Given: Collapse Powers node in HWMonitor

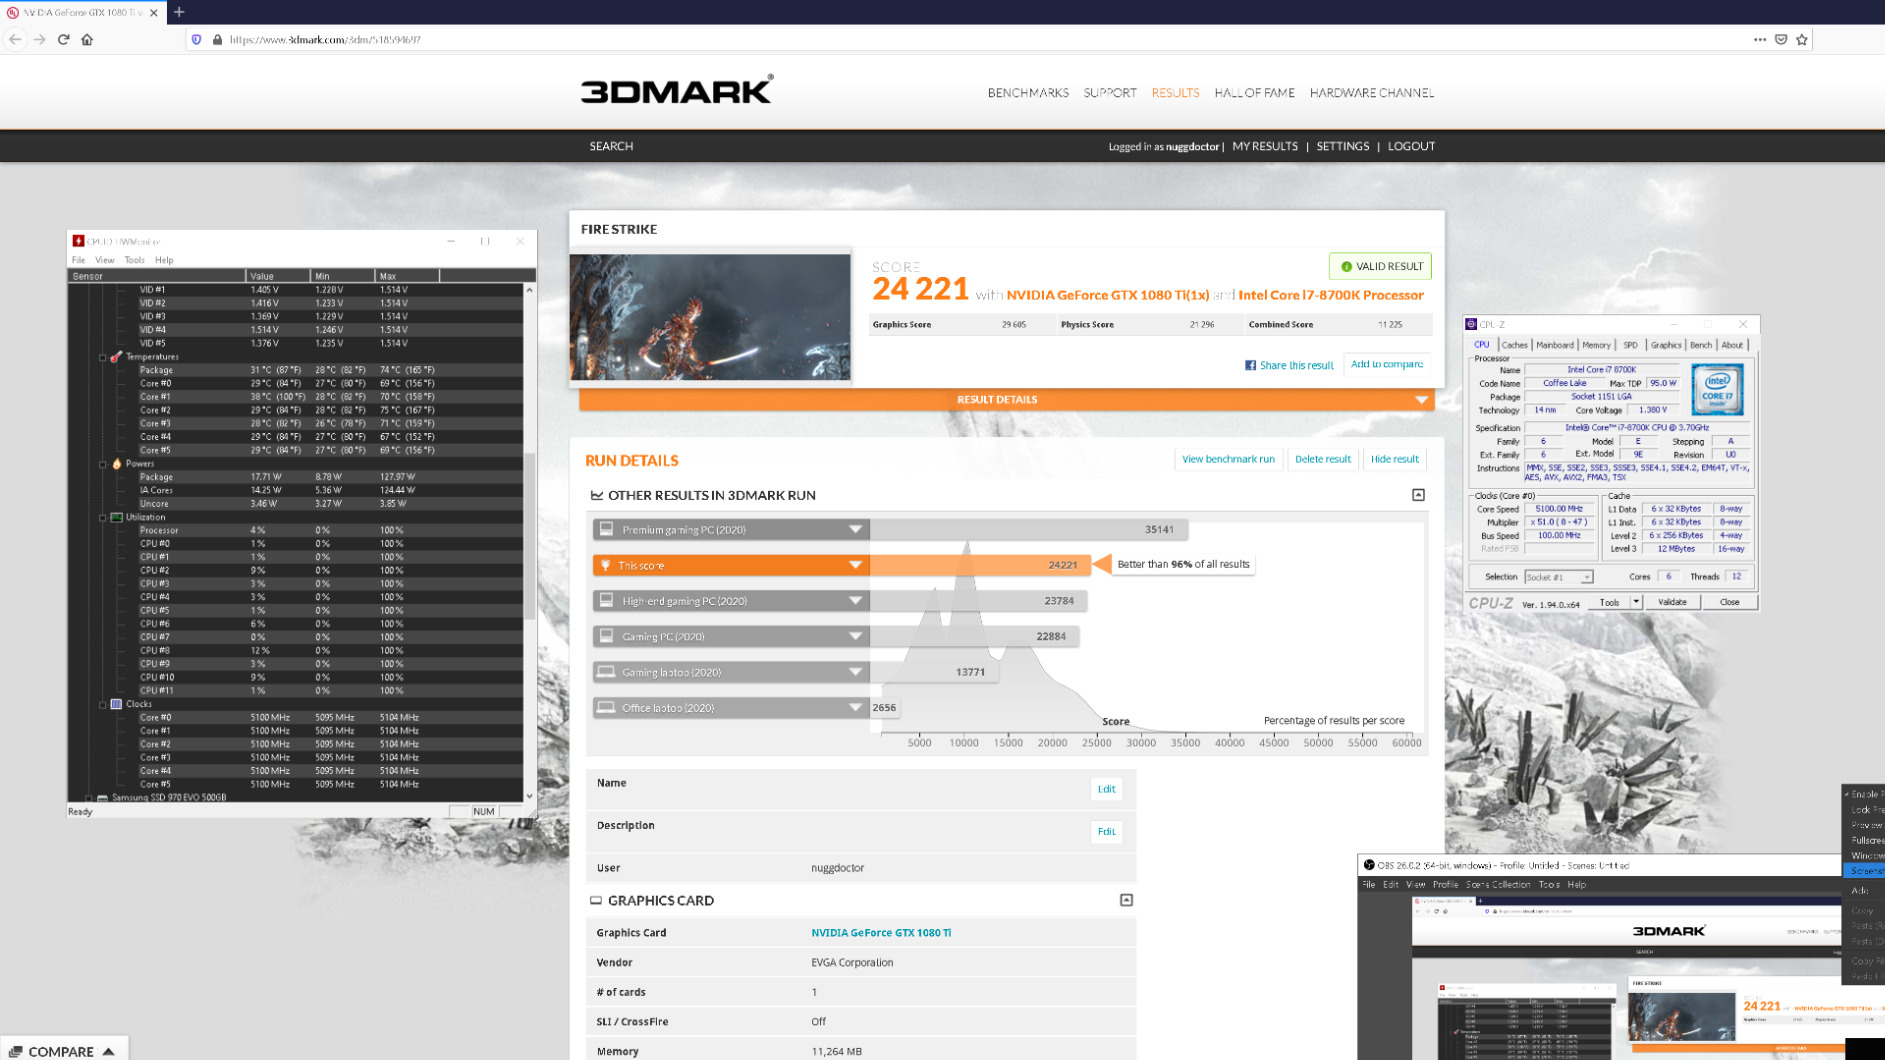Looking at the screenshot, I should 102,464.
